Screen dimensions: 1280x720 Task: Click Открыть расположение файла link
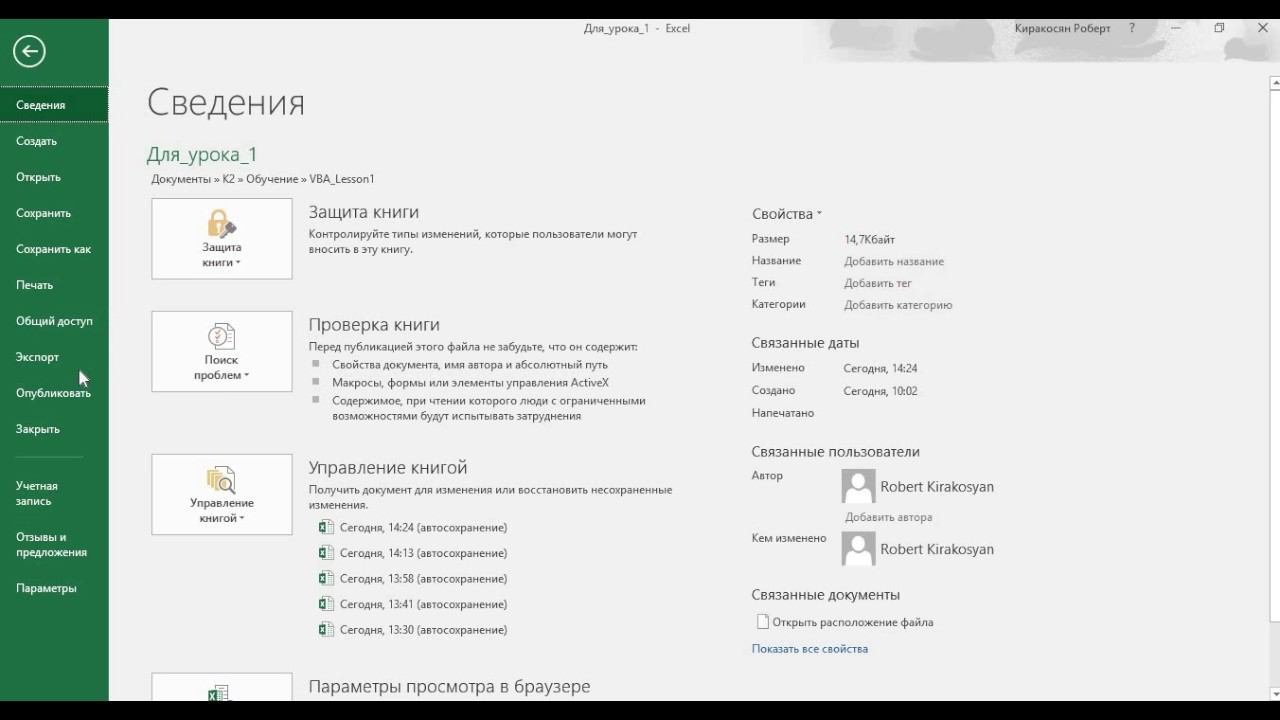853,622
